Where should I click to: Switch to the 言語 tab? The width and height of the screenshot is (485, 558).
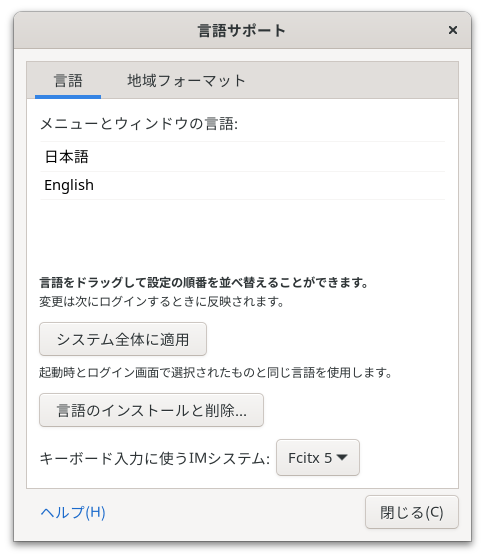click(68, 80)
